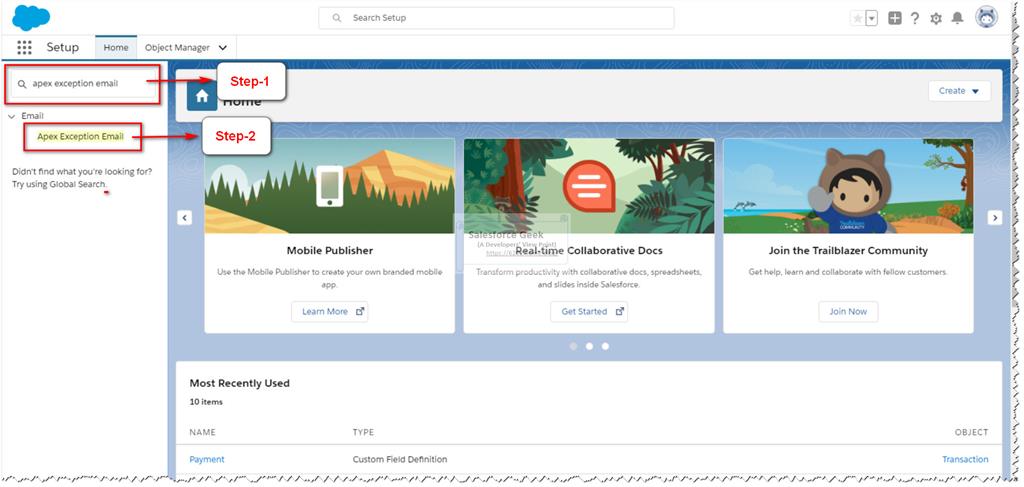Click the favorites star icon
Image resolution: width=1024 pixels, height=487 pixels.
(857, 18)
